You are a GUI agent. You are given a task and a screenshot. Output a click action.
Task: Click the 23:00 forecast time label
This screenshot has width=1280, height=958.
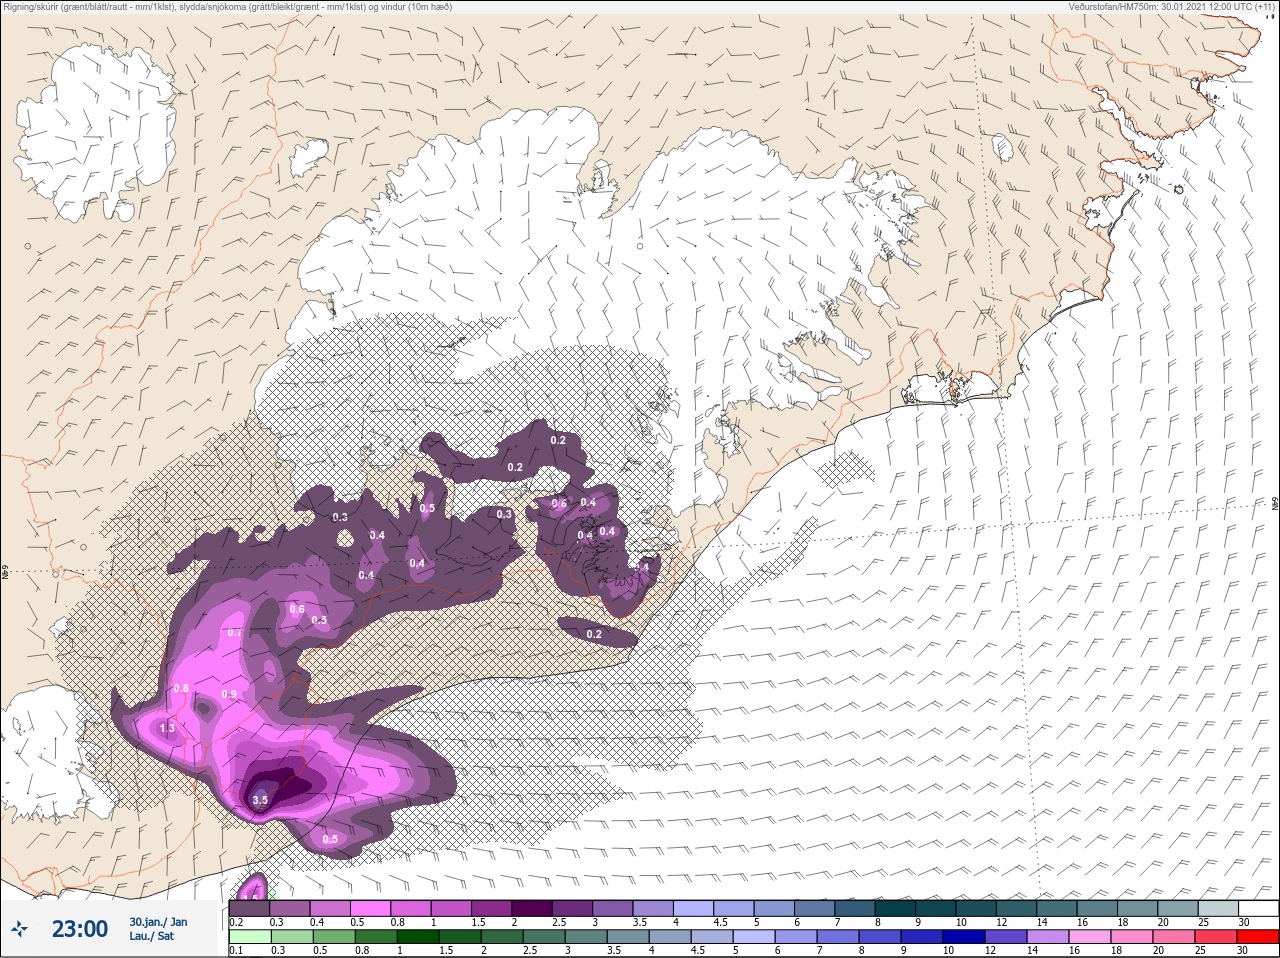(x=80, y=930)
